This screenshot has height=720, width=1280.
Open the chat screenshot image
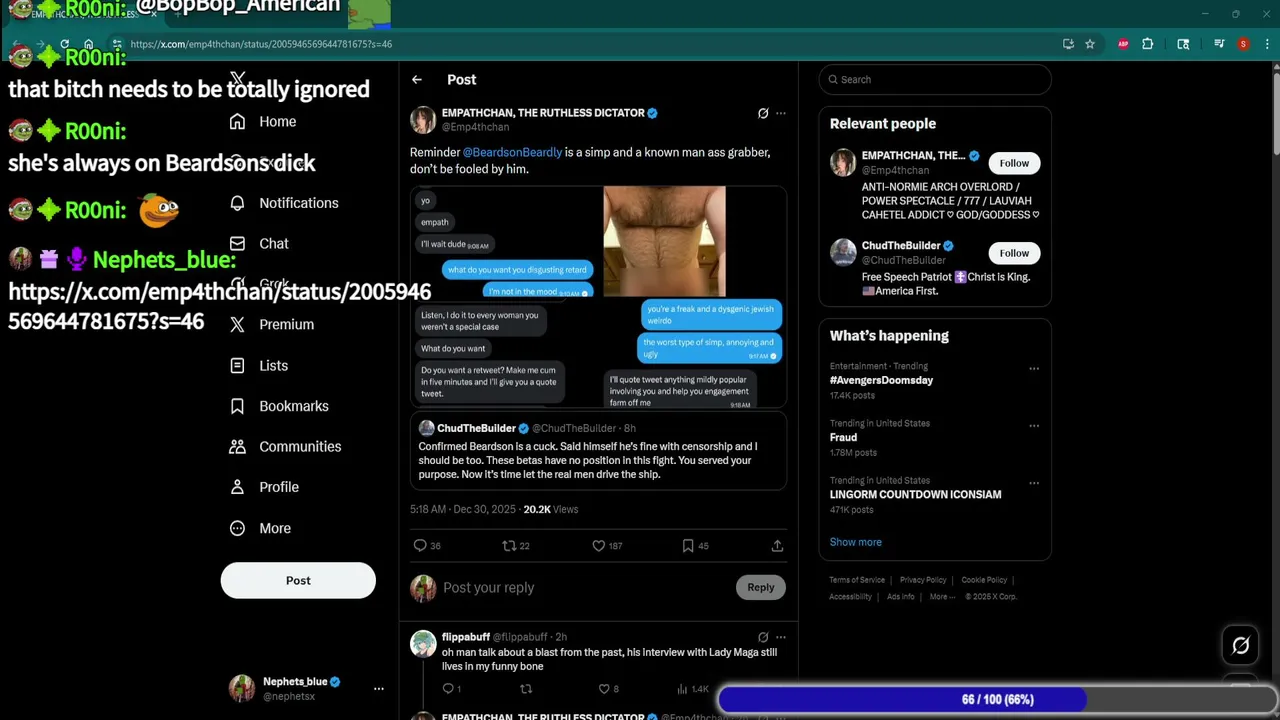click(598, 297)
